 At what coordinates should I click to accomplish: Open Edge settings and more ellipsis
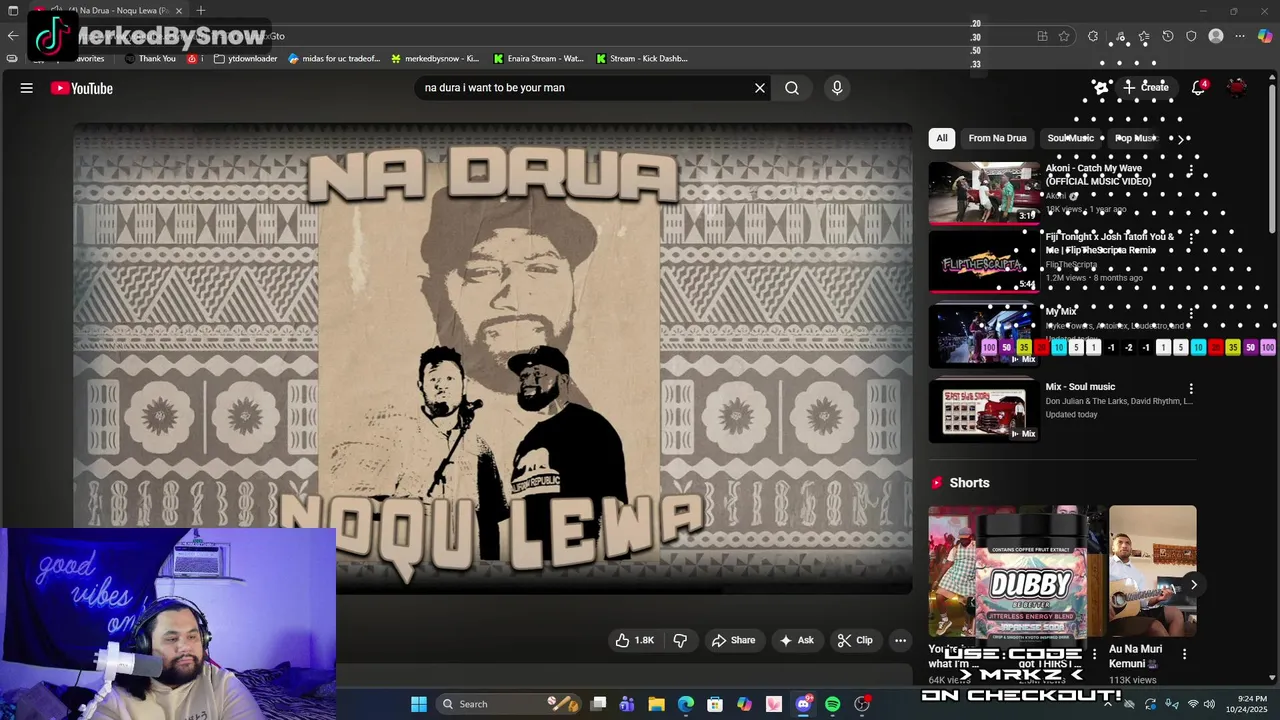[x=1240, y=36]
